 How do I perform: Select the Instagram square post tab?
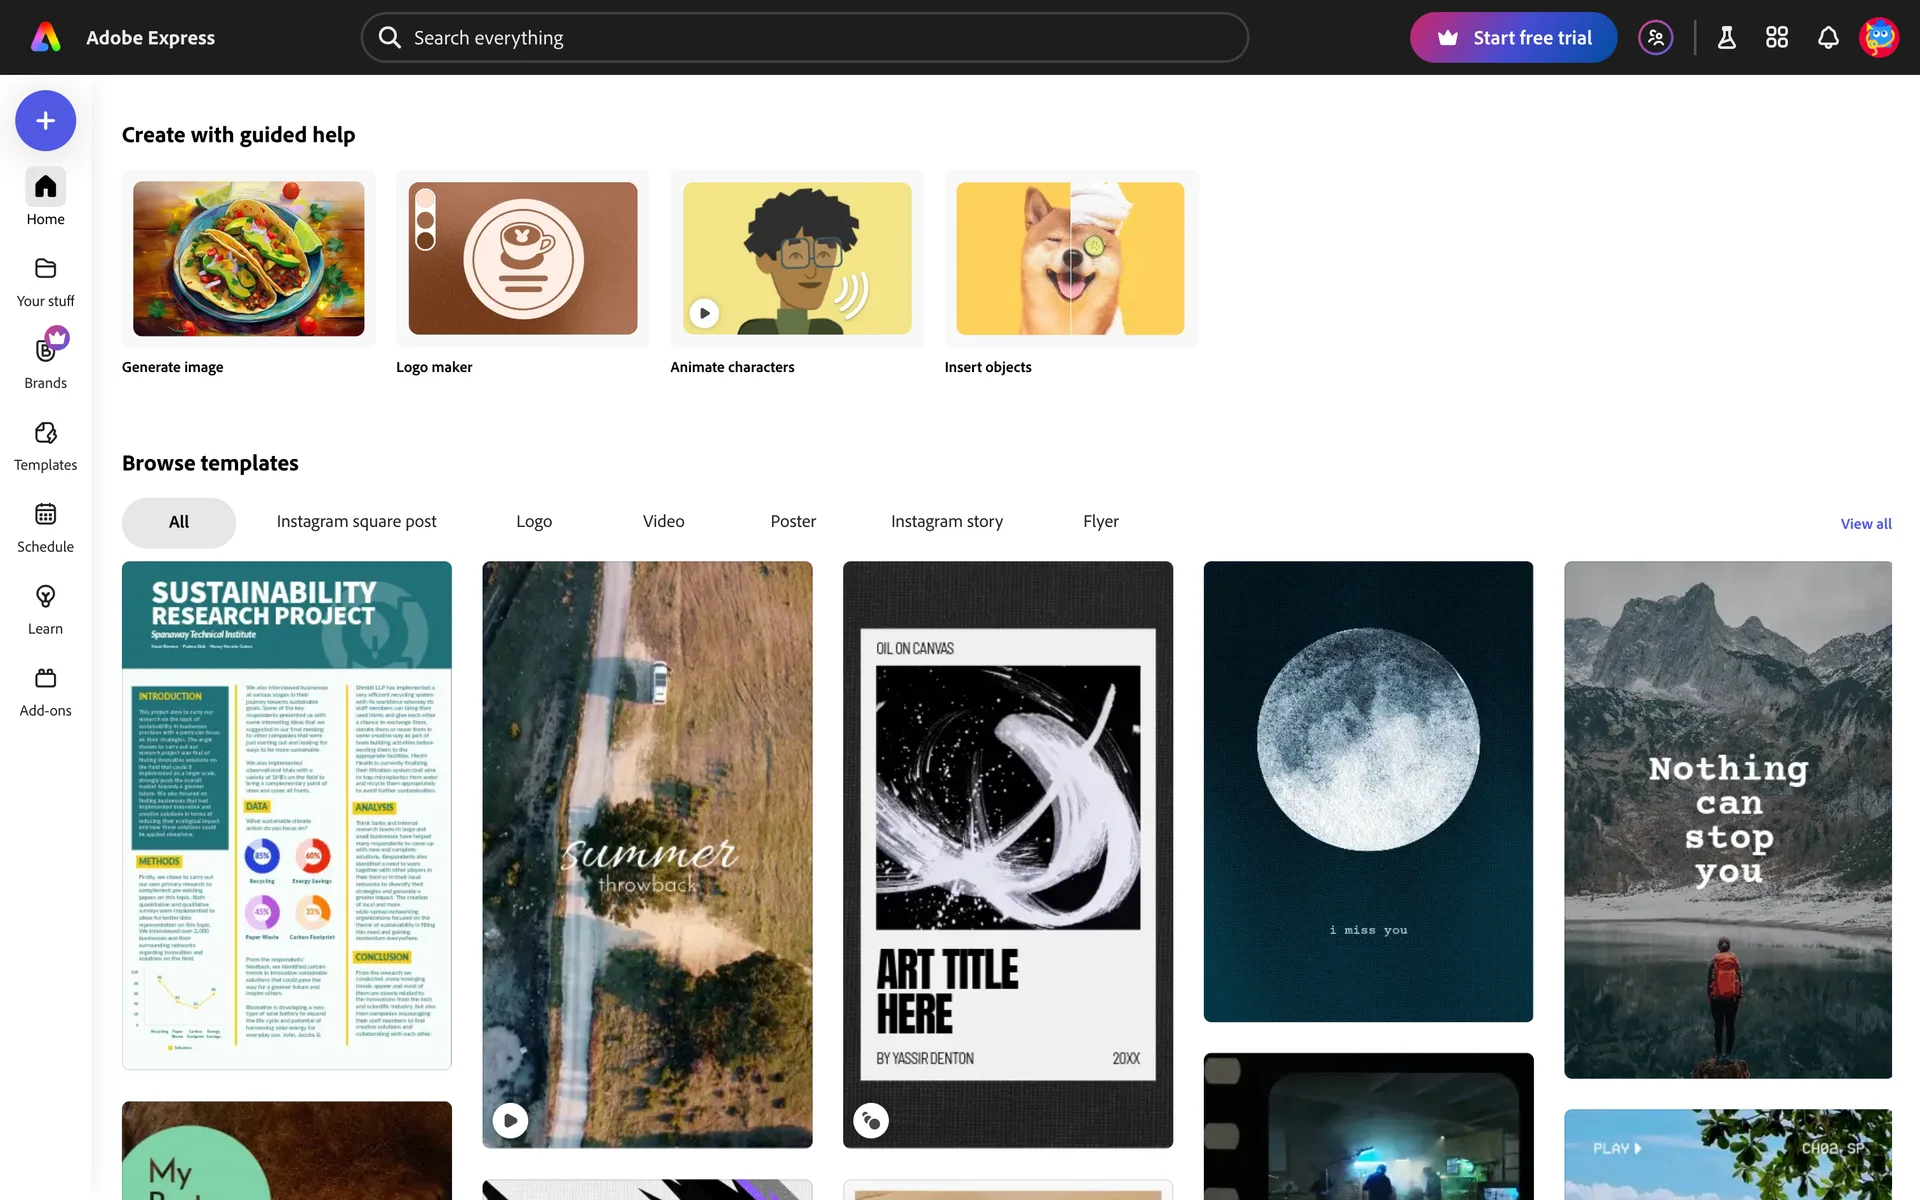click(356, 522)
